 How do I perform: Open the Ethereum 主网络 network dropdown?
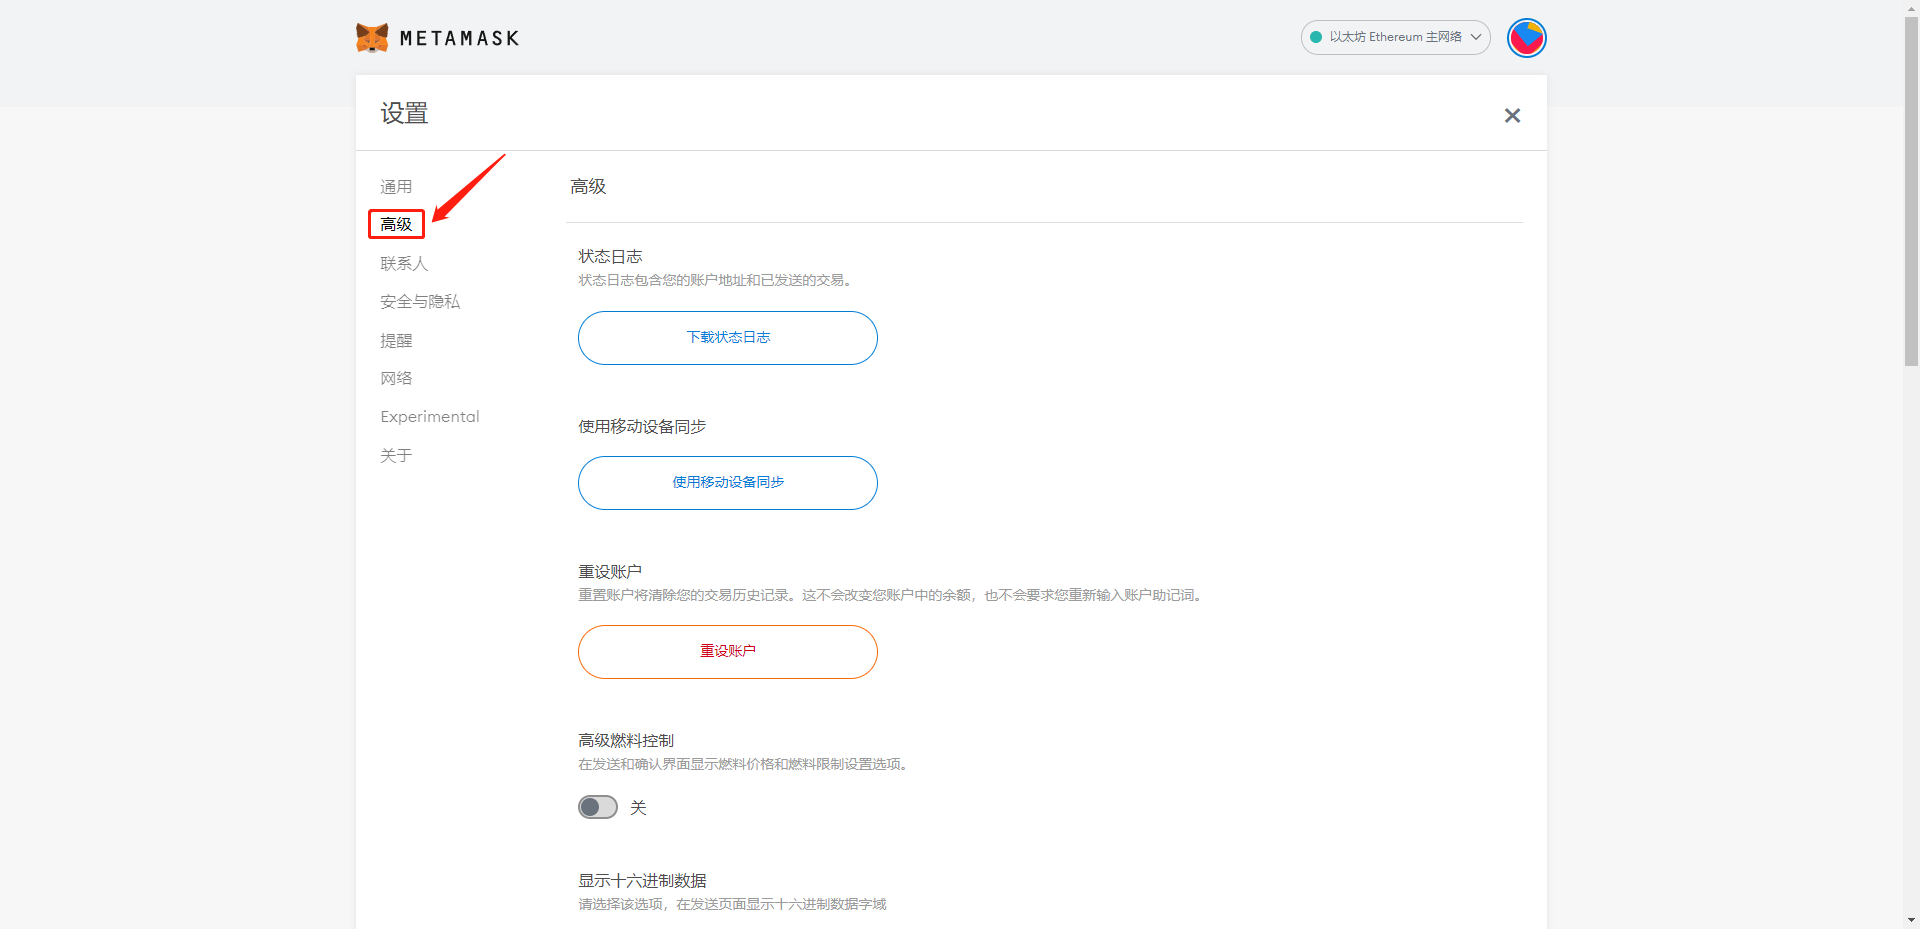pos(1395,37)
